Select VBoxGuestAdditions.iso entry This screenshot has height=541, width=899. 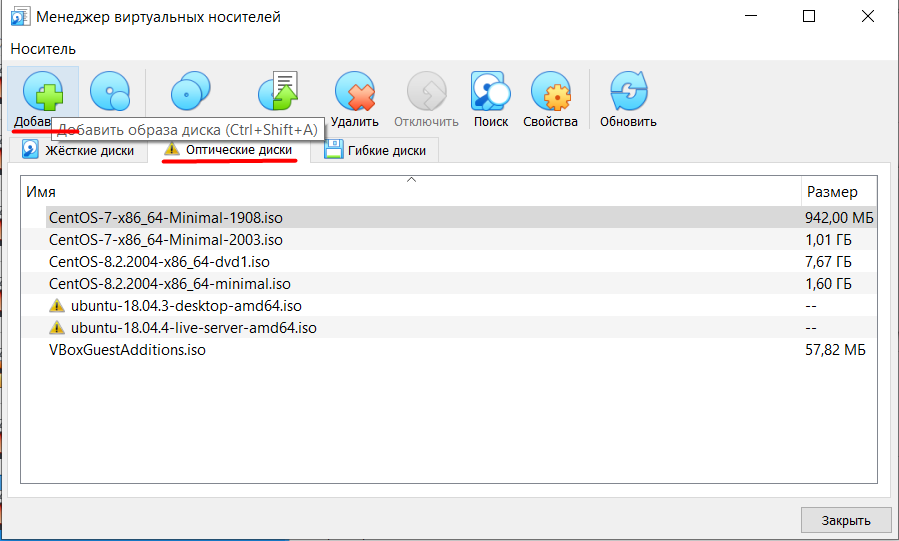[449, 350]
